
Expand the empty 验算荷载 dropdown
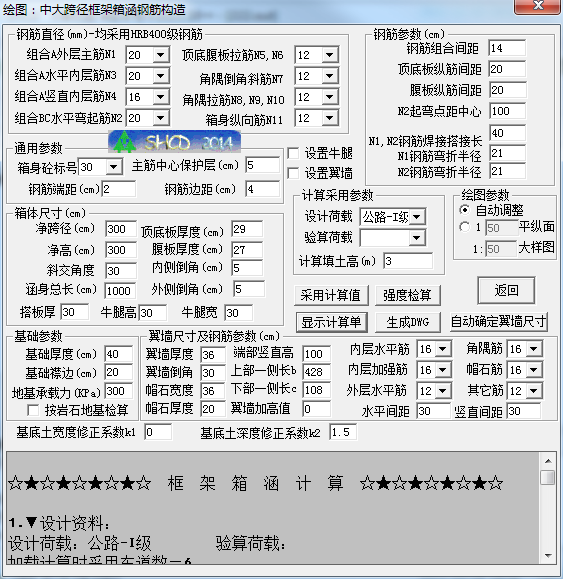pyautogui.click(x=417, y=238)
